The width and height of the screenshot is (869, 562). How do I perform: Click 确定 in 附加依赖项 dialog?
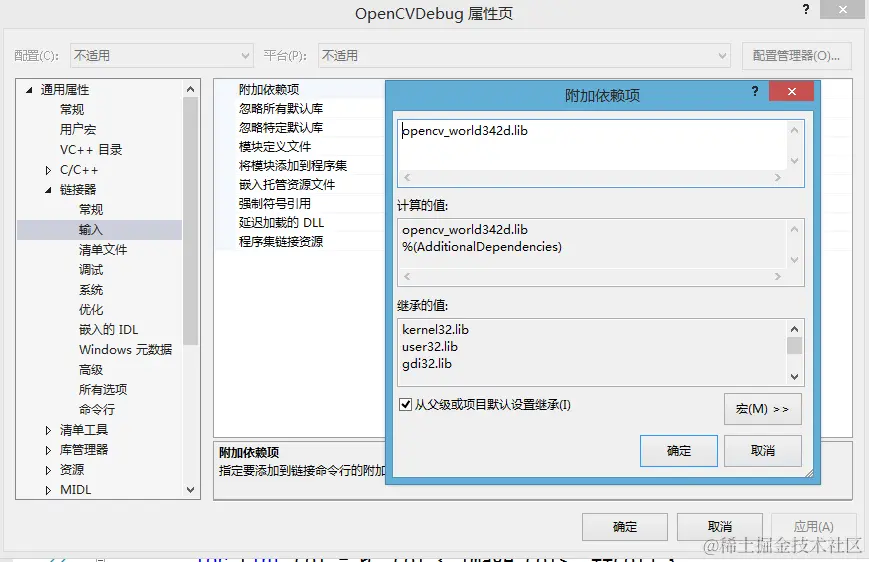678,451
